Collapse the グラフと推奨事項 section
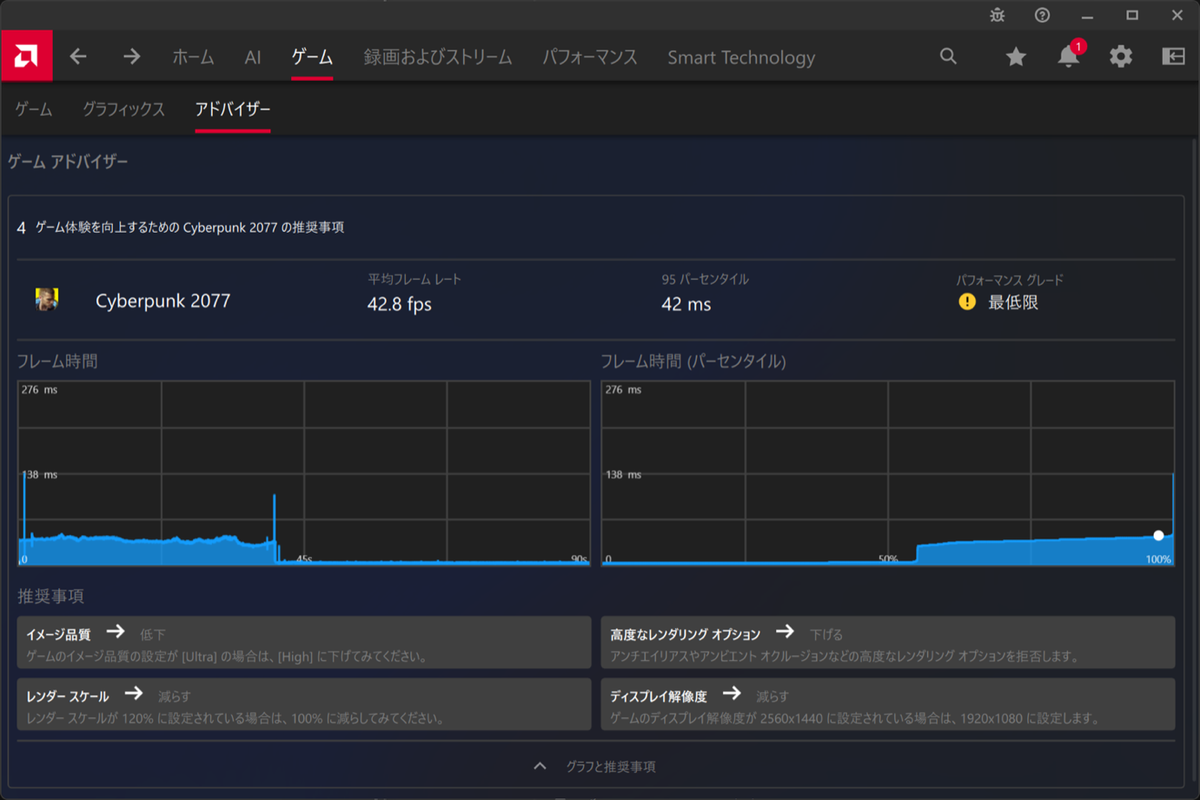This screenshot has height=800, width=1200. tap(596, 766)
